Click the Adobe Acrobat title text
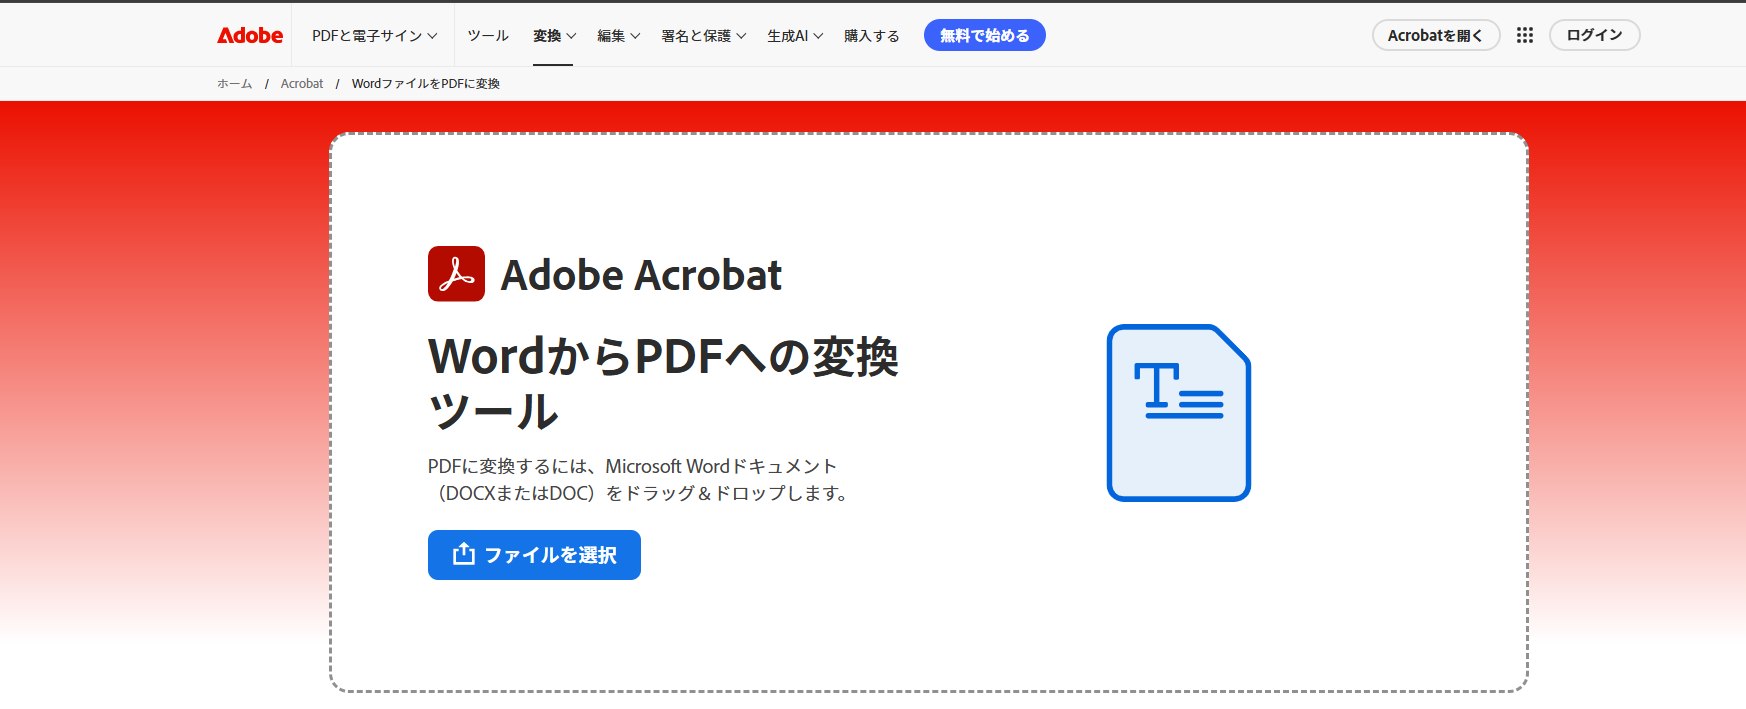 pos(641,275)
